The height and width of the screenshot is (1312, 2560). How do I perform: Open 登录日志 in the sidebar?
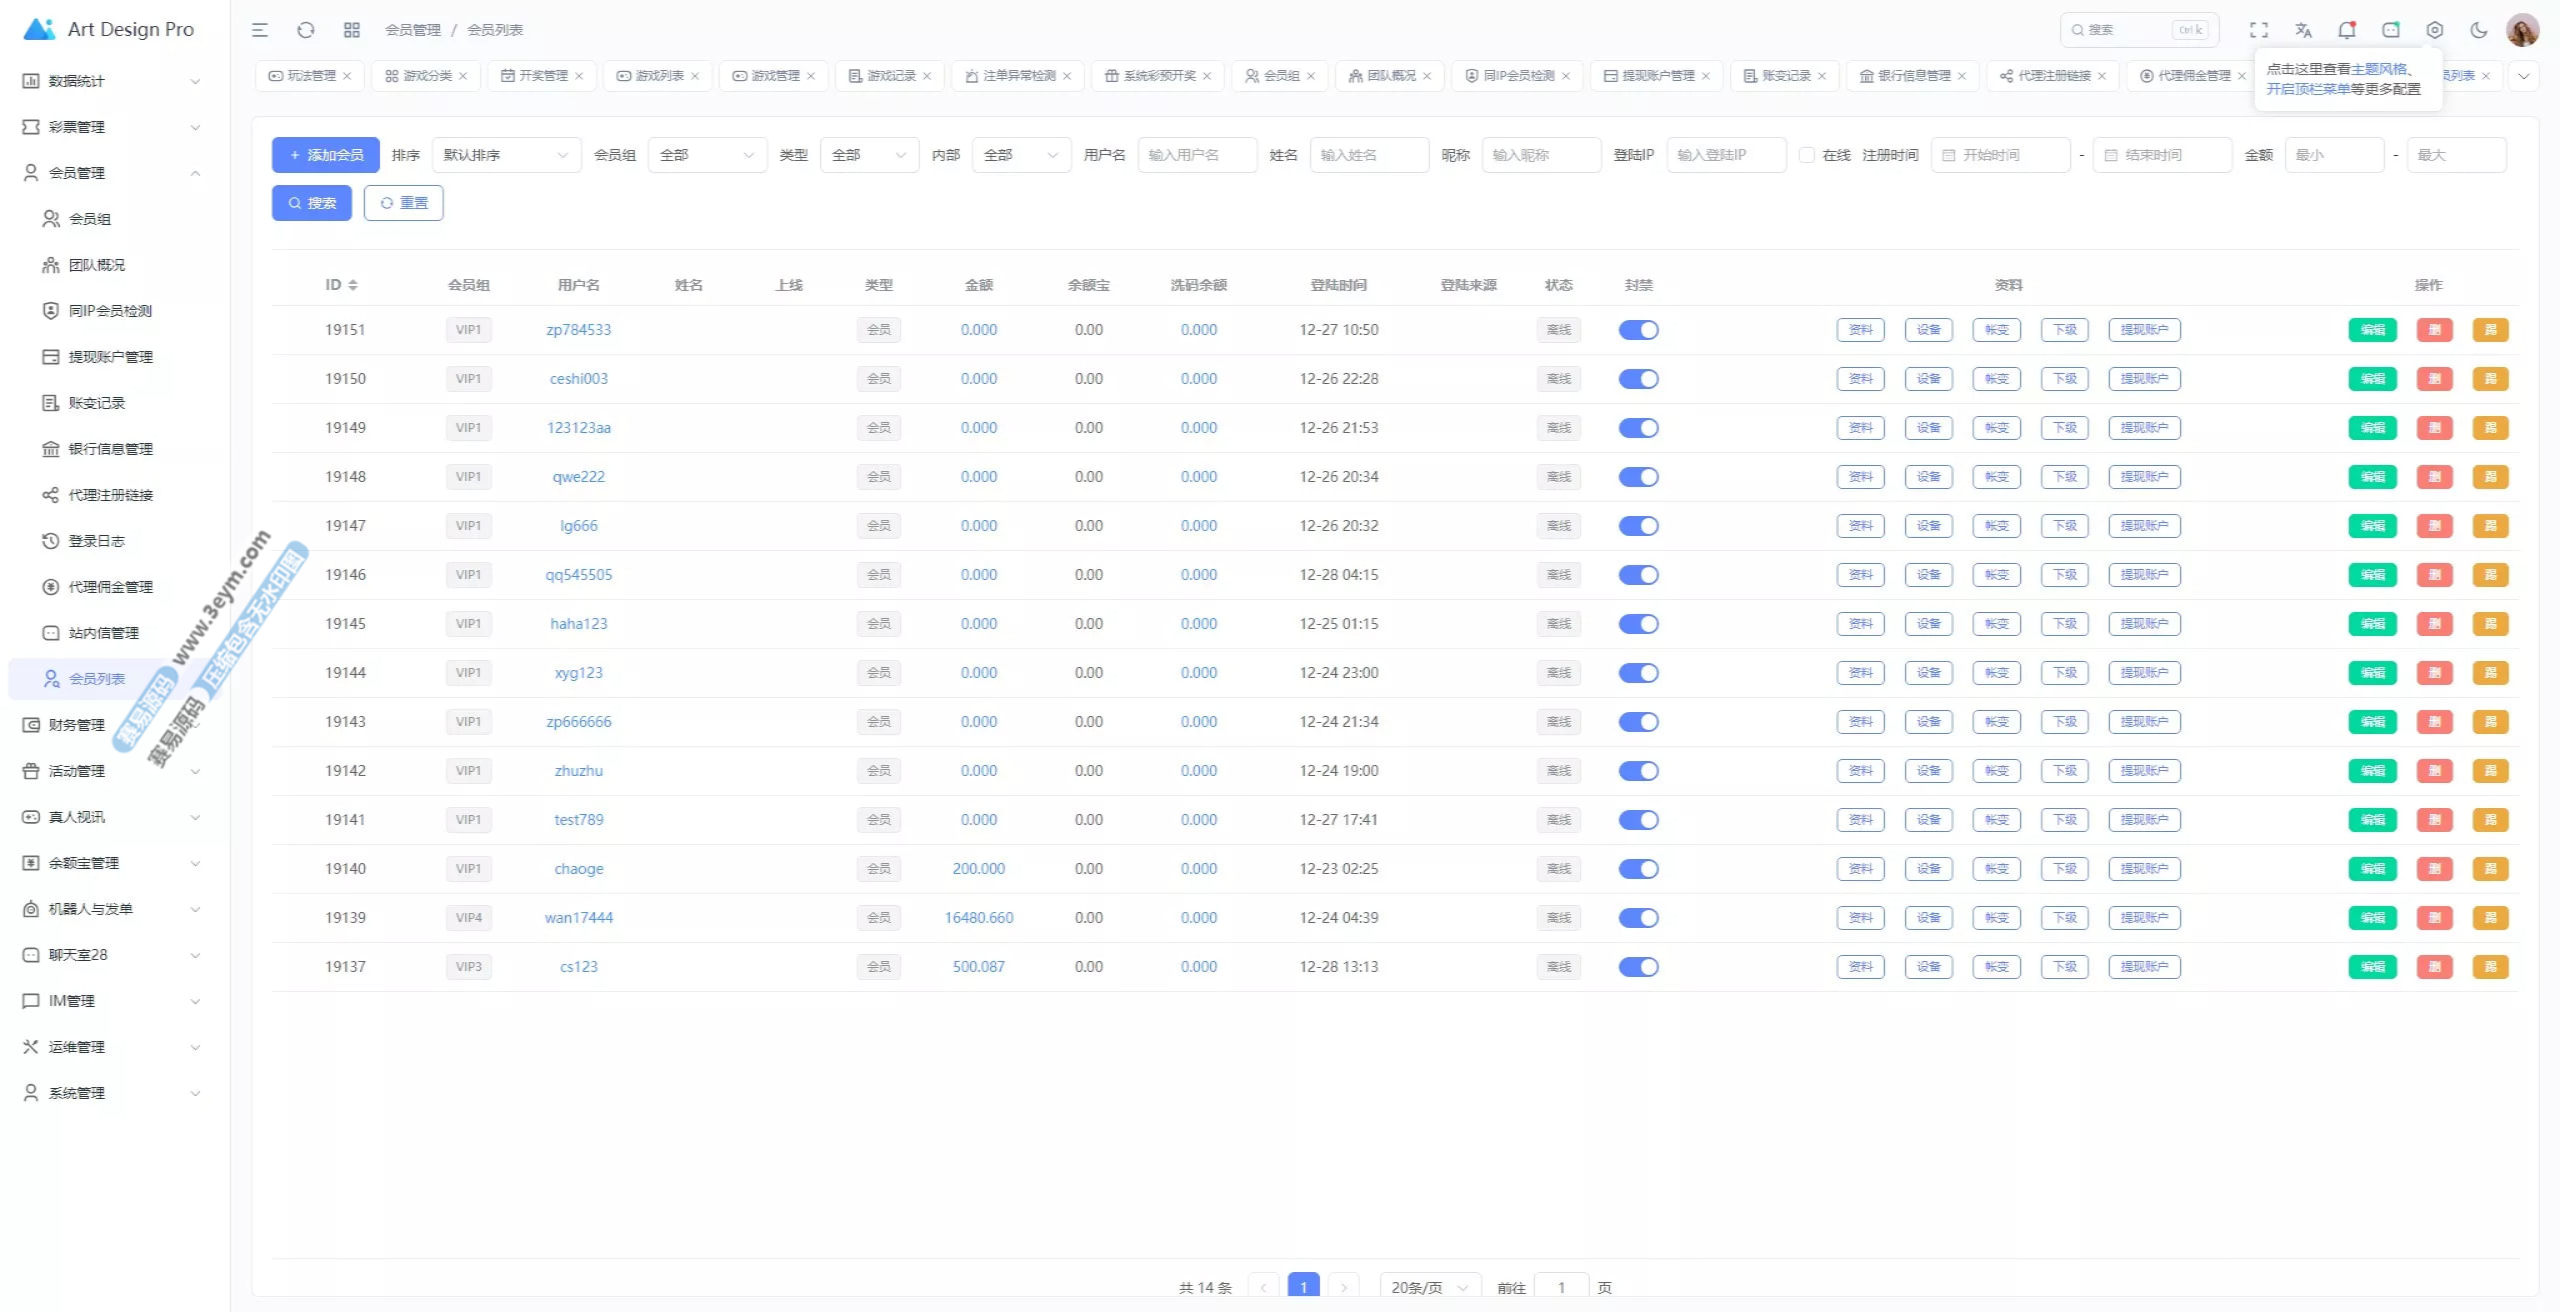click(x=97, y=541)
